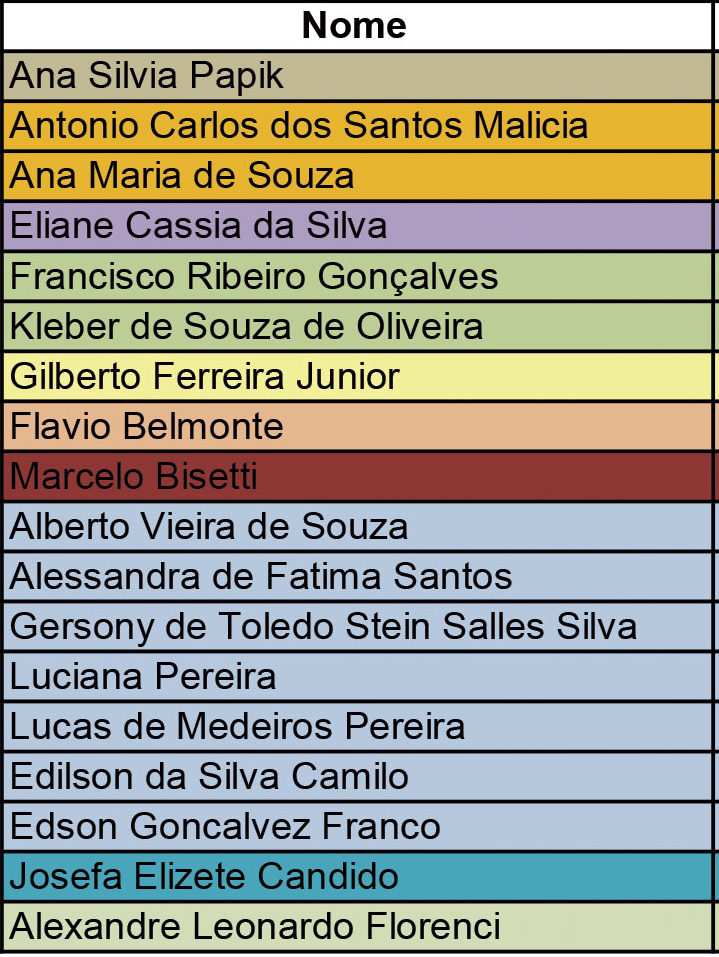This screenshot has width=719, height=957.
Task: Click Eliane Cassia da Silva cell
Action: [198, 226]
